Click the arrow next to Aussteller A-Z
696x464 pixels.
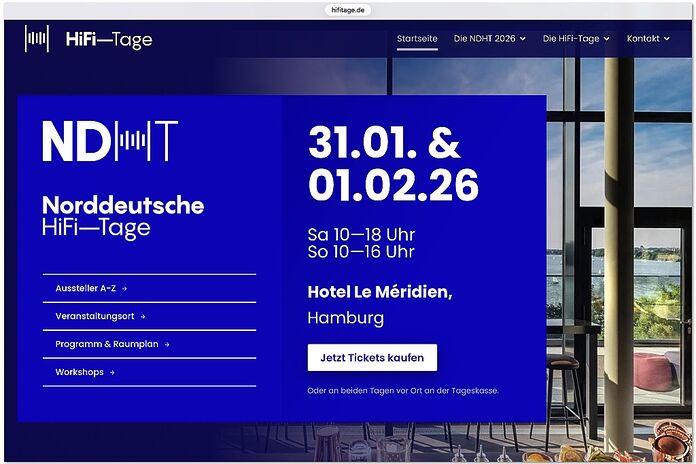[124, 289]
